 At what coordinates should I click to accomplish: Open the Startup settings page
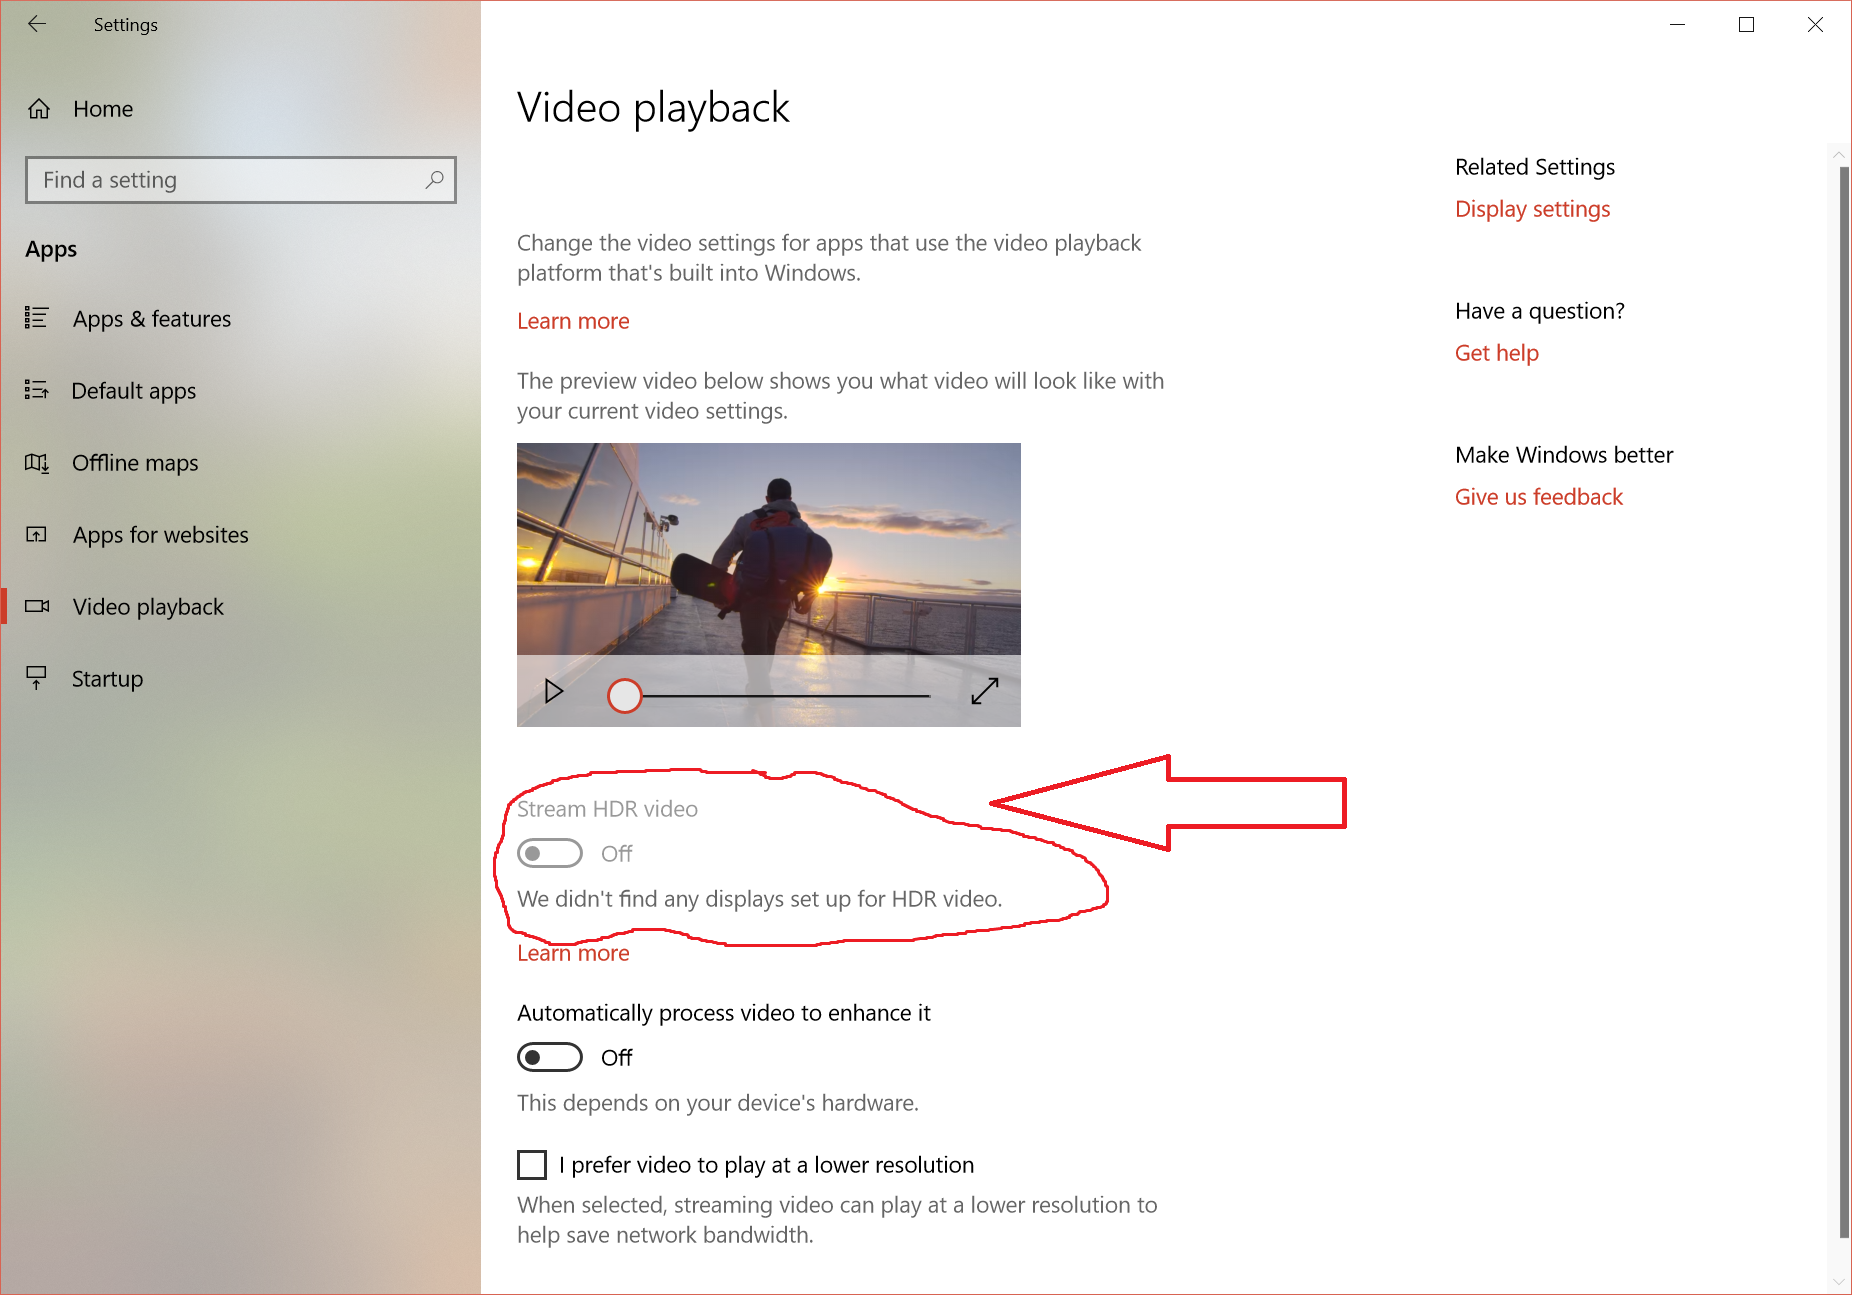coord(106,678)
